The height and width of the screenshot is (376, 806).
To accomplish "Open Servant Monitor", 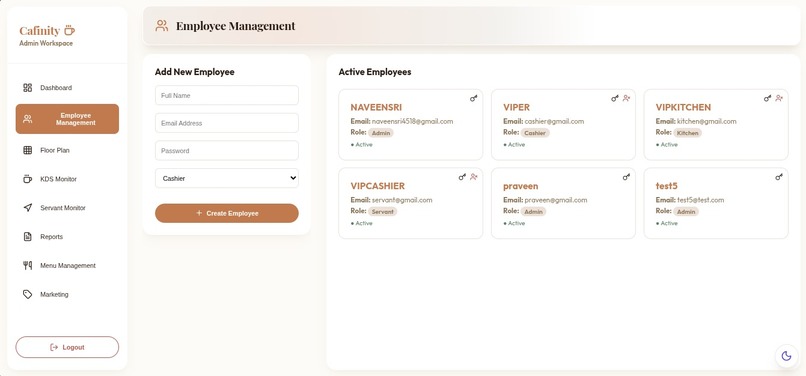I will pyautogui.click(x=67, y=208).
